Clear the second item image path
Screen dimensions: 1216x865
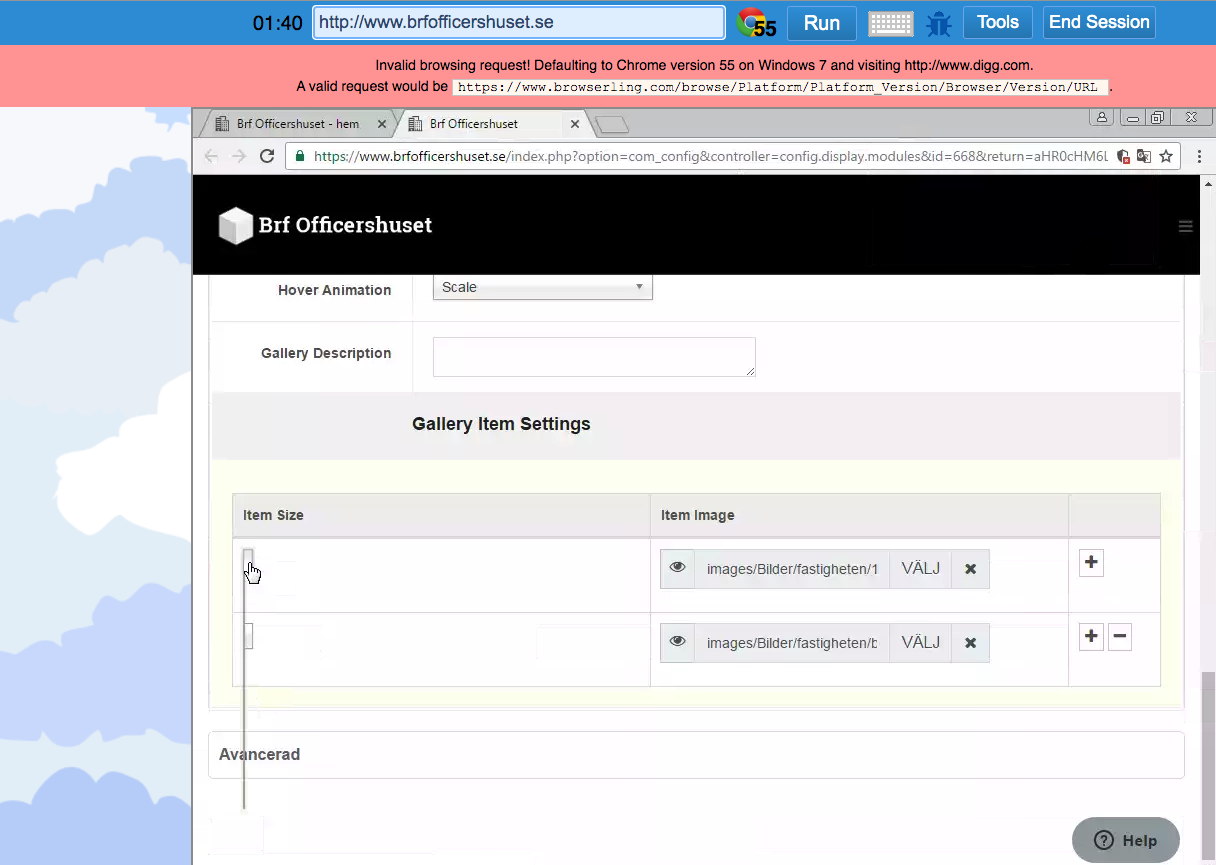tap(969, 643)
